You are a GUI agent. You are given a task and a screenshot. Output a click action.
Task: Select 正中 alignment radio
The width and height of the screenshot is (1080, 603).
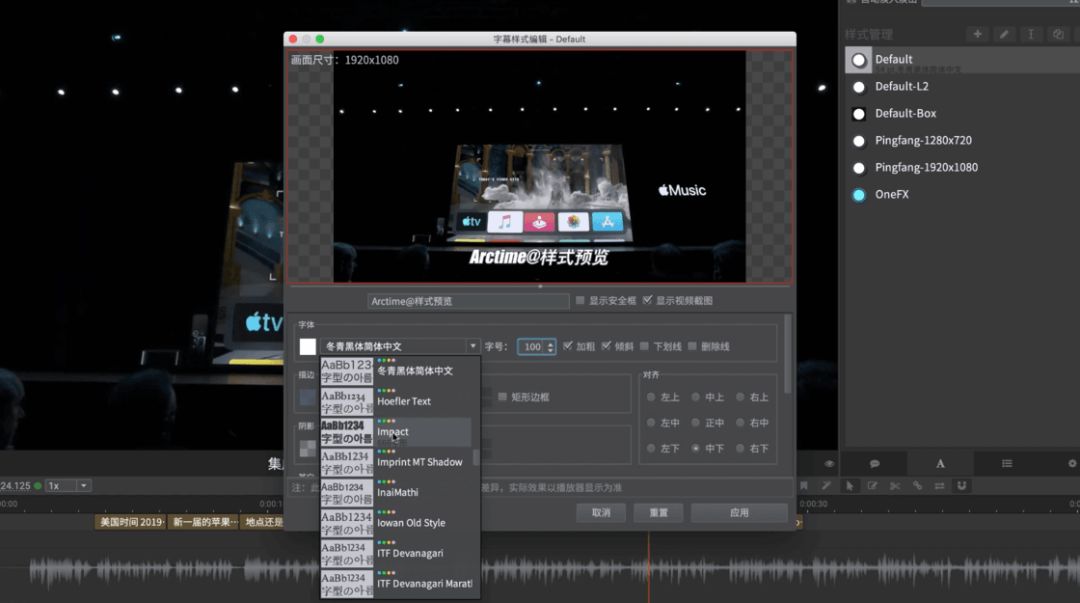click(x=696, y=422)
